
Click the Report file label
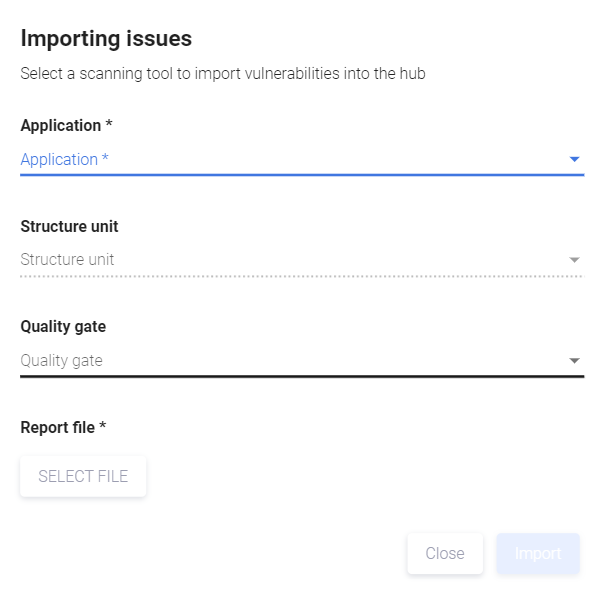(x=63, y=428)
